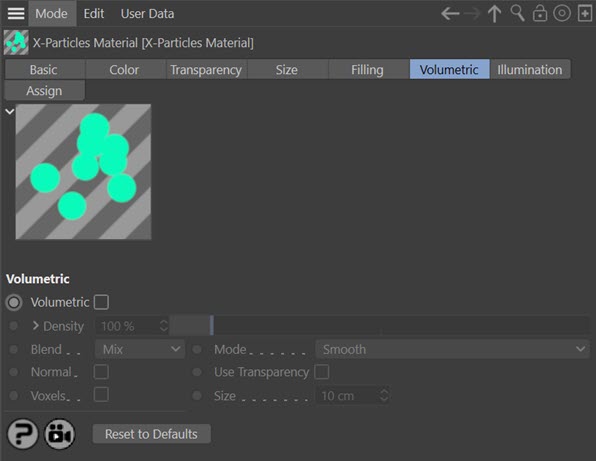This screenshot has width=596, height=461.
Task: Open the Edit menu
Action: [94, 14]
